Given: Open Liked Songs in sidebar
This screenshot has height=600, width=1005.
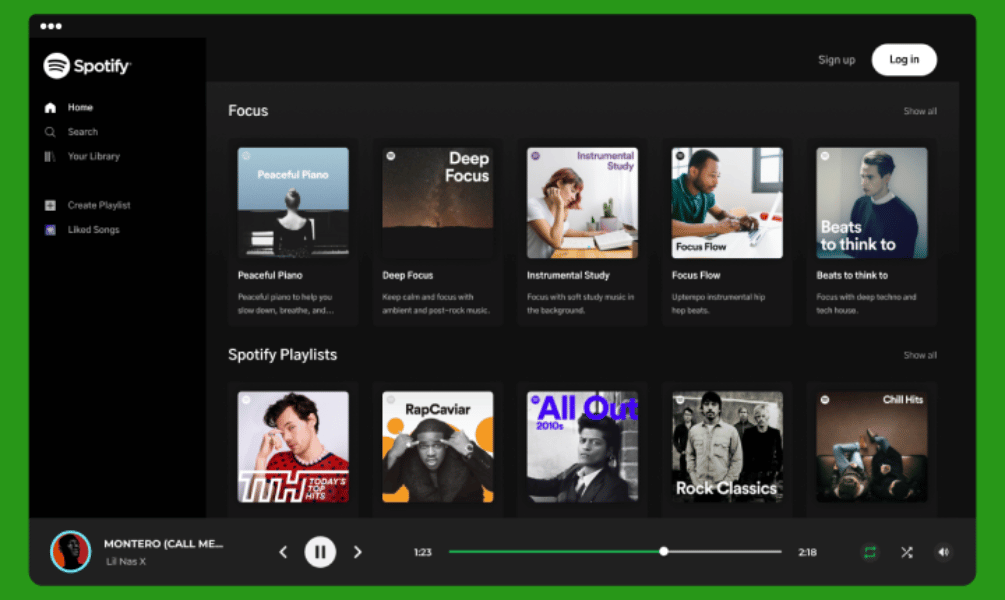Looking at the screenshot, I should [x=94, y=229].
